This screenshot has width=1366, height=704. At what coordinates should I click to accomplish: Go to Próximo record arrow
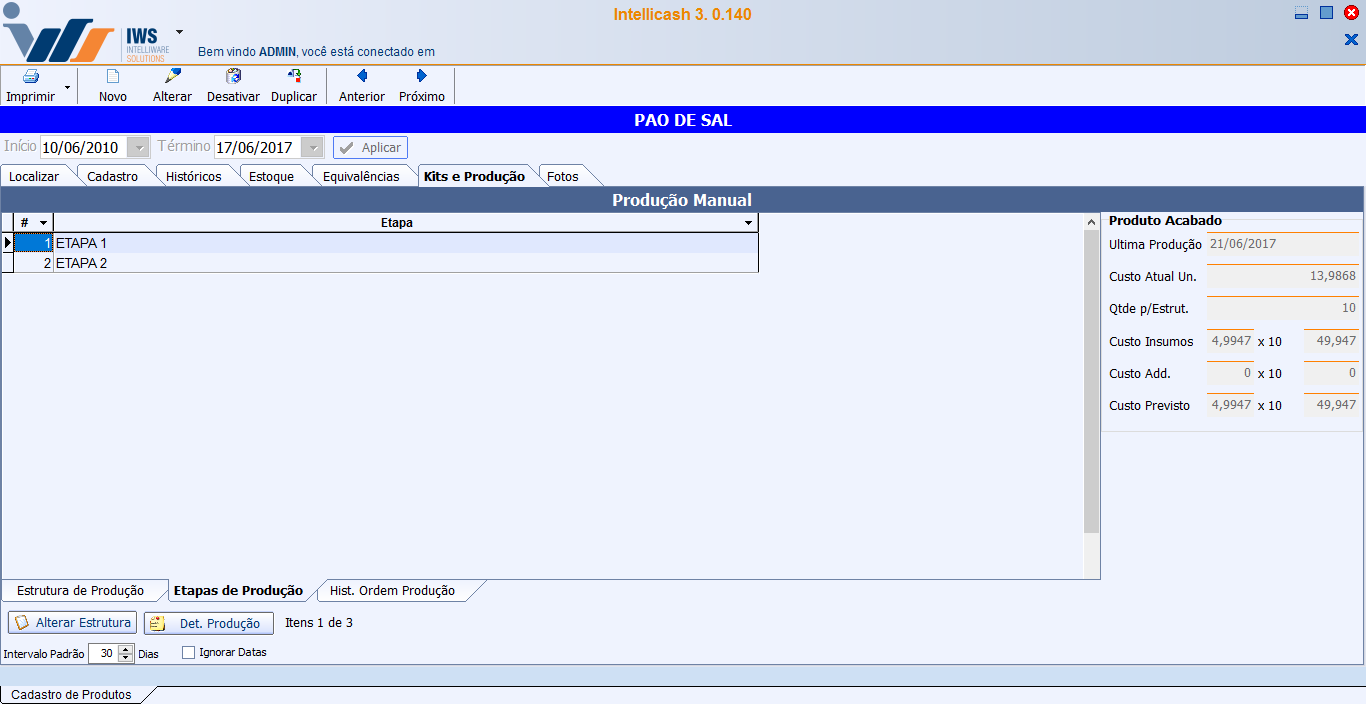[x=422, y=77]
